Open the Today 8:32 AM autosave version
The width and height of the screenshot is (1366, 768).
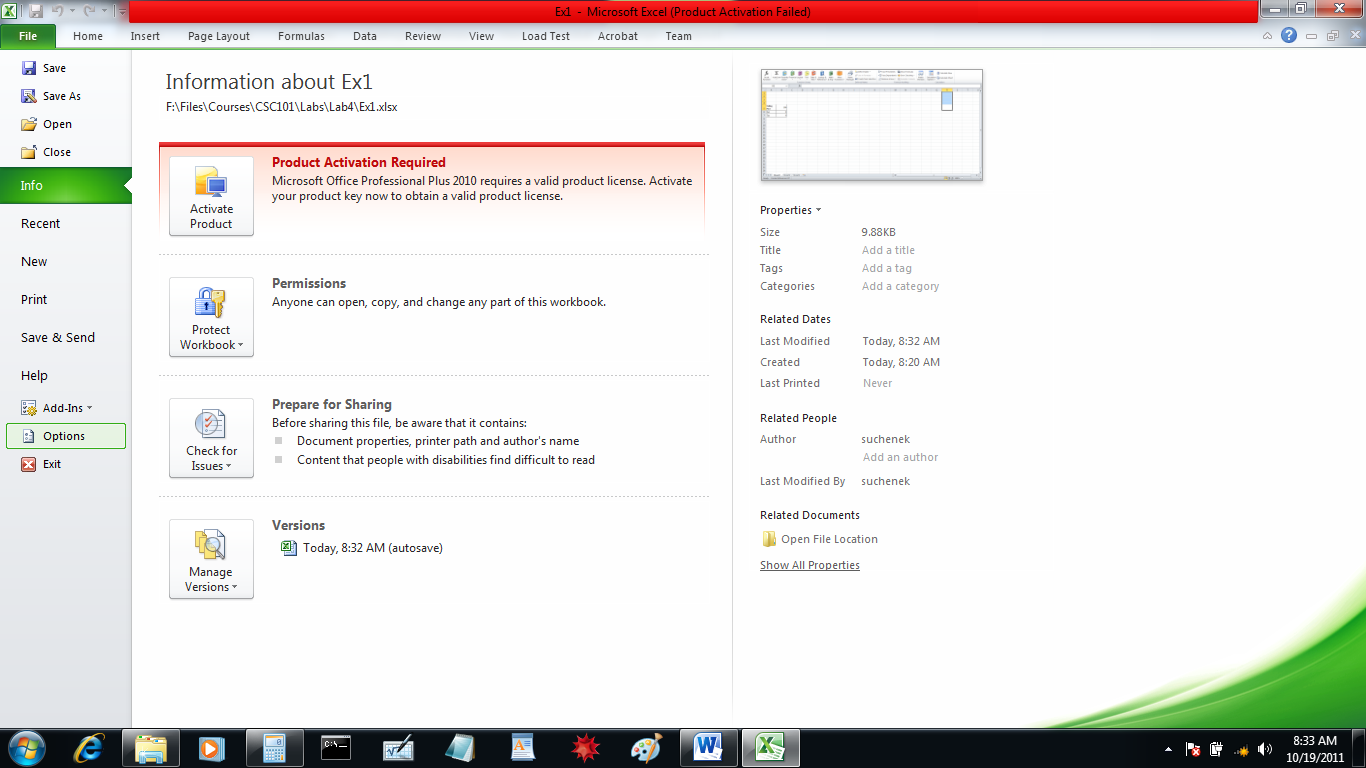(362, 548)
